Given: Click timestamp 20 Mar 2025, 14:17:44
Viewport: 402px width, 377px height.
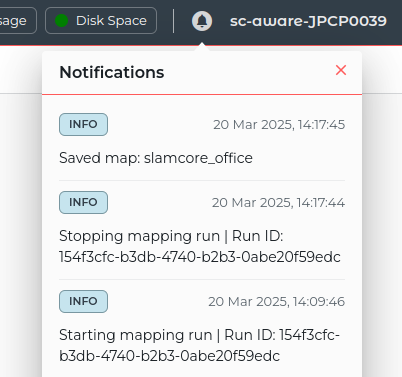Looking at the screenshot, I should point(278,203).
